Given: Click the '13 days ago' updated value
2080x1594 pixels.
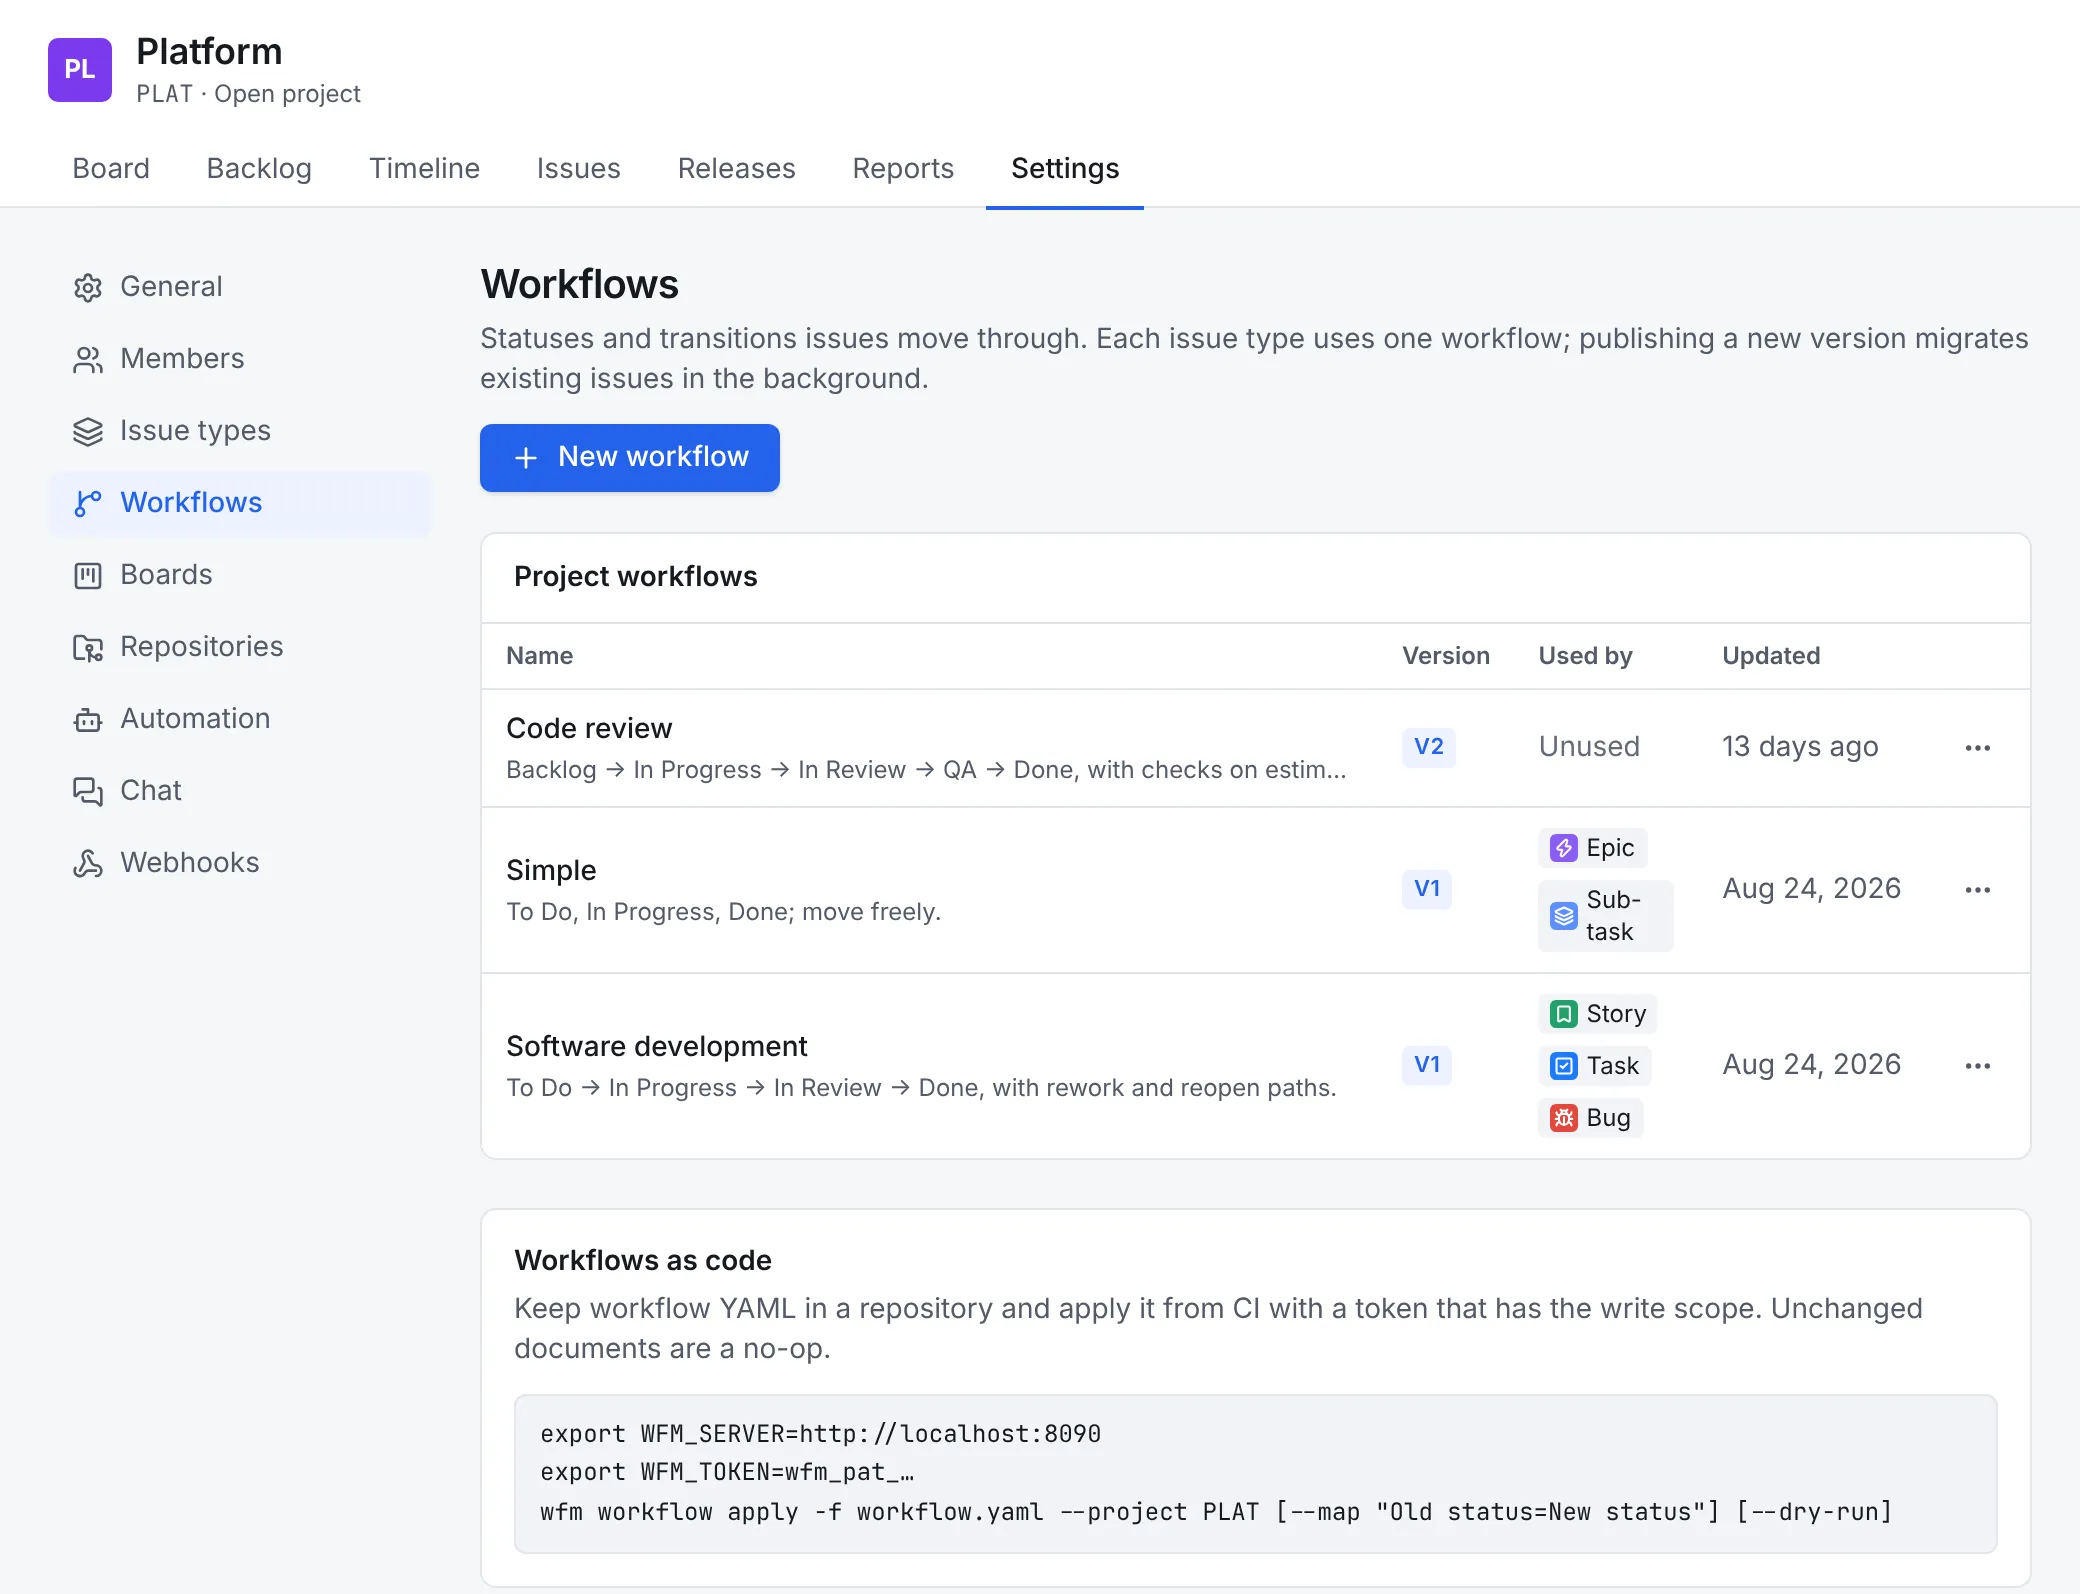Looking at the screenshot, I should [1800, 747].
